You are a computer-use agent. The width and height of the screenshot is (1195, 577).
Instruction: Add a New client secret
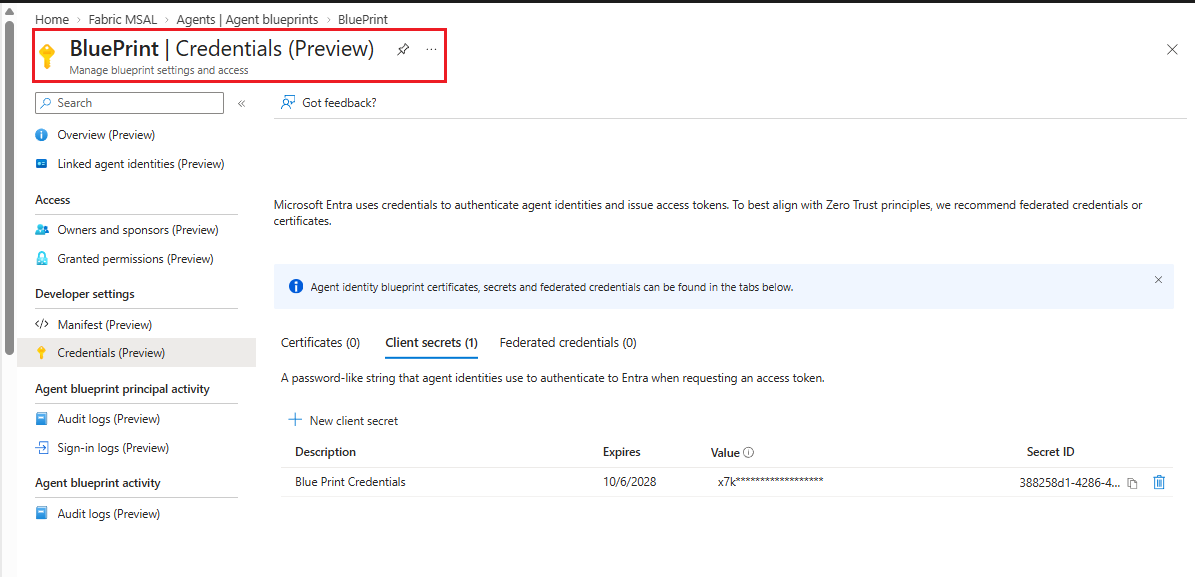pos(343,420)
